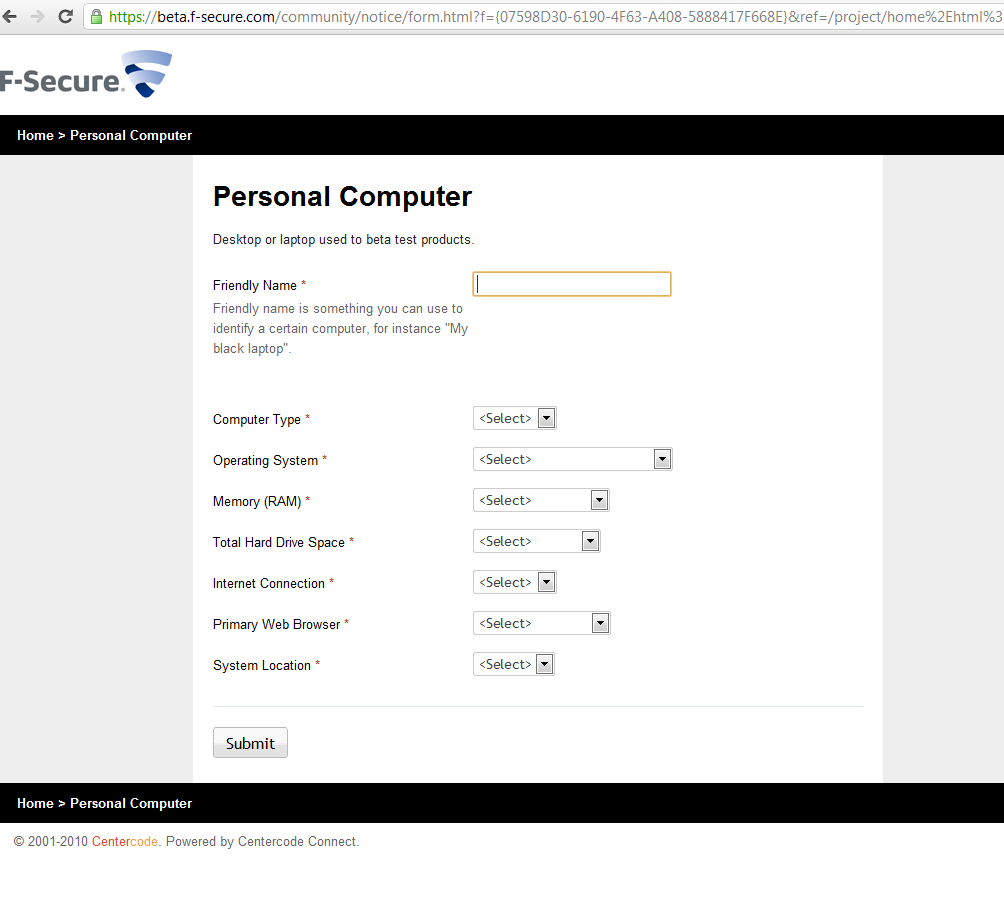Click the Operating System label
This screenshot has width=1004, height=922.
coord(265,460)
